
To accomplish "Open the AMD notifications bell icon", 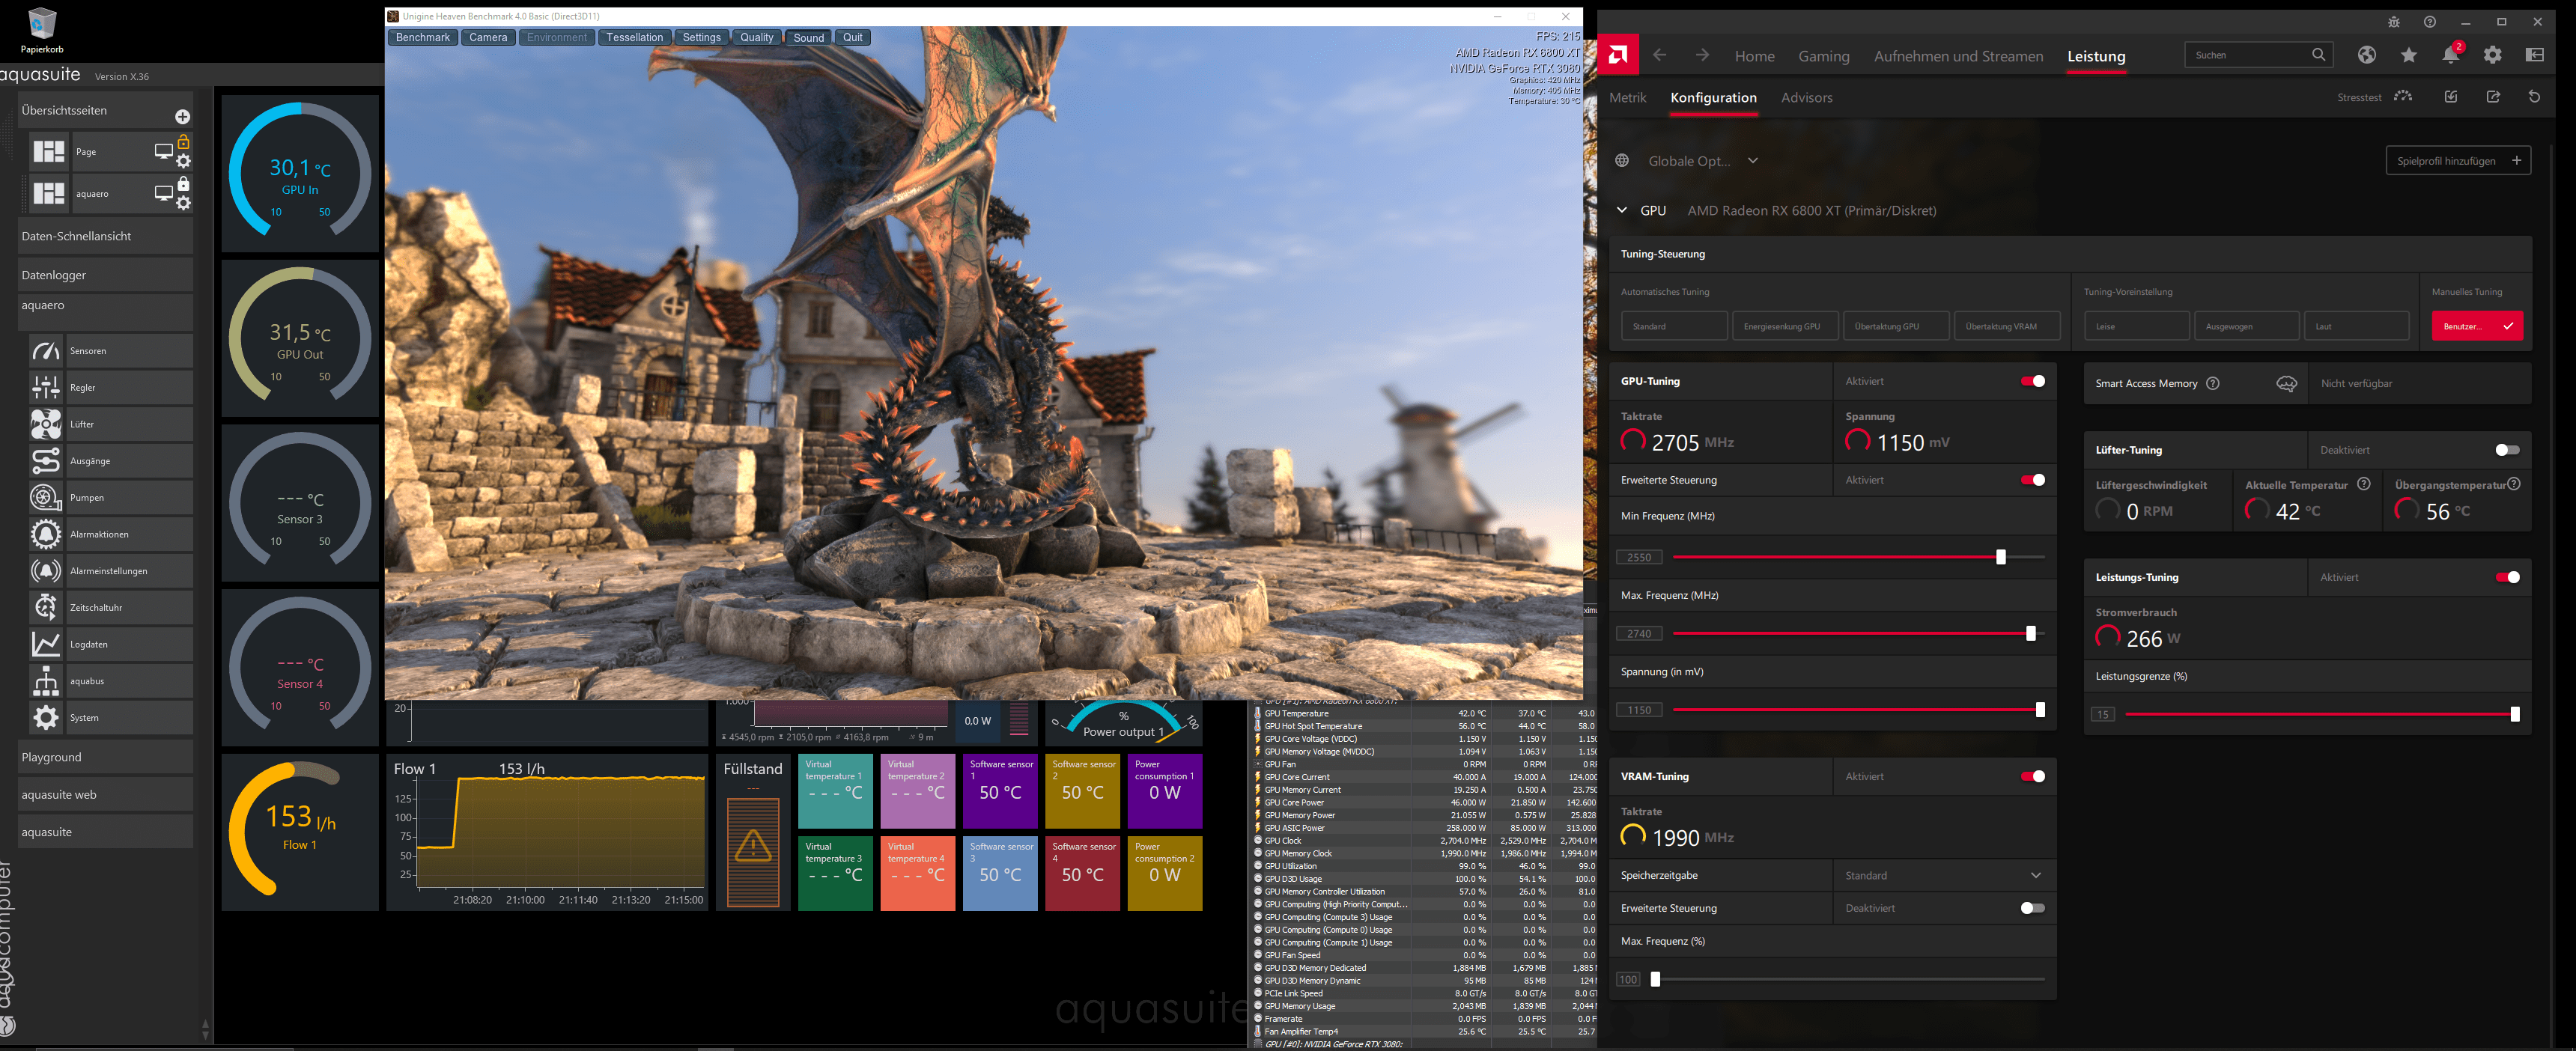I will point(2449,56).
